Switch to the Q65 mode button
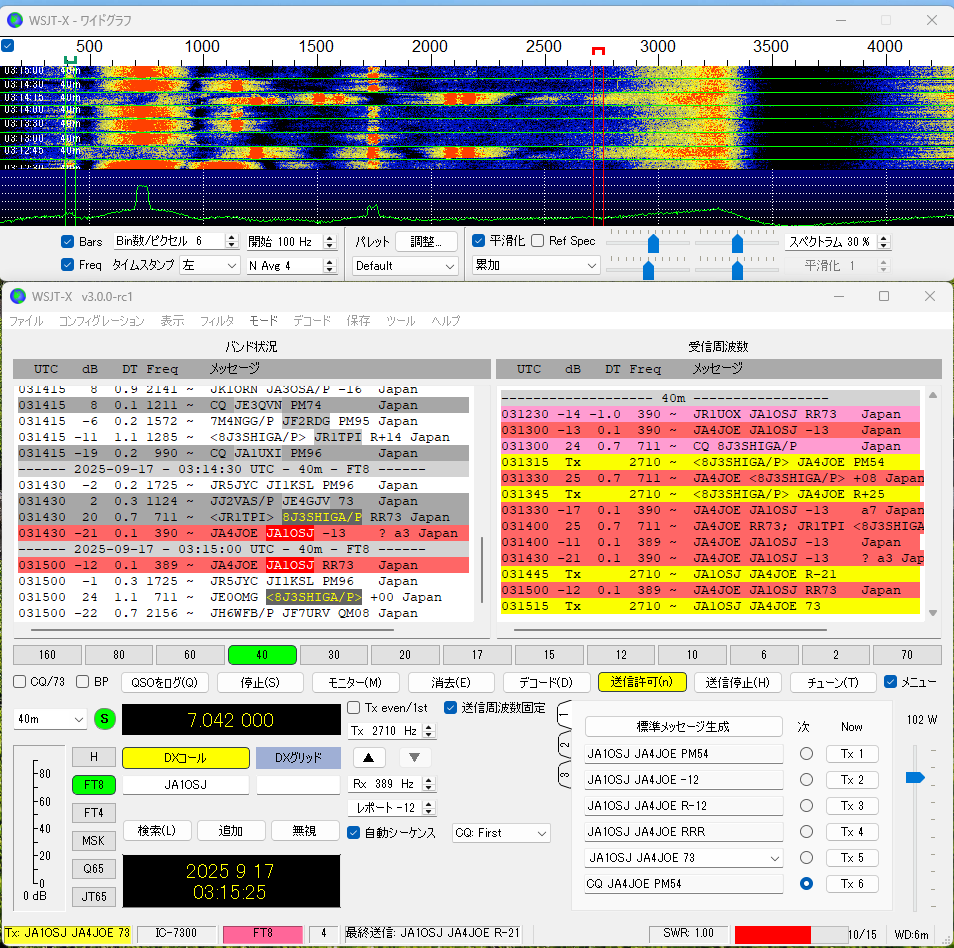Image resolution: width=954 pixels, height=948 pixels. (93, 868)
